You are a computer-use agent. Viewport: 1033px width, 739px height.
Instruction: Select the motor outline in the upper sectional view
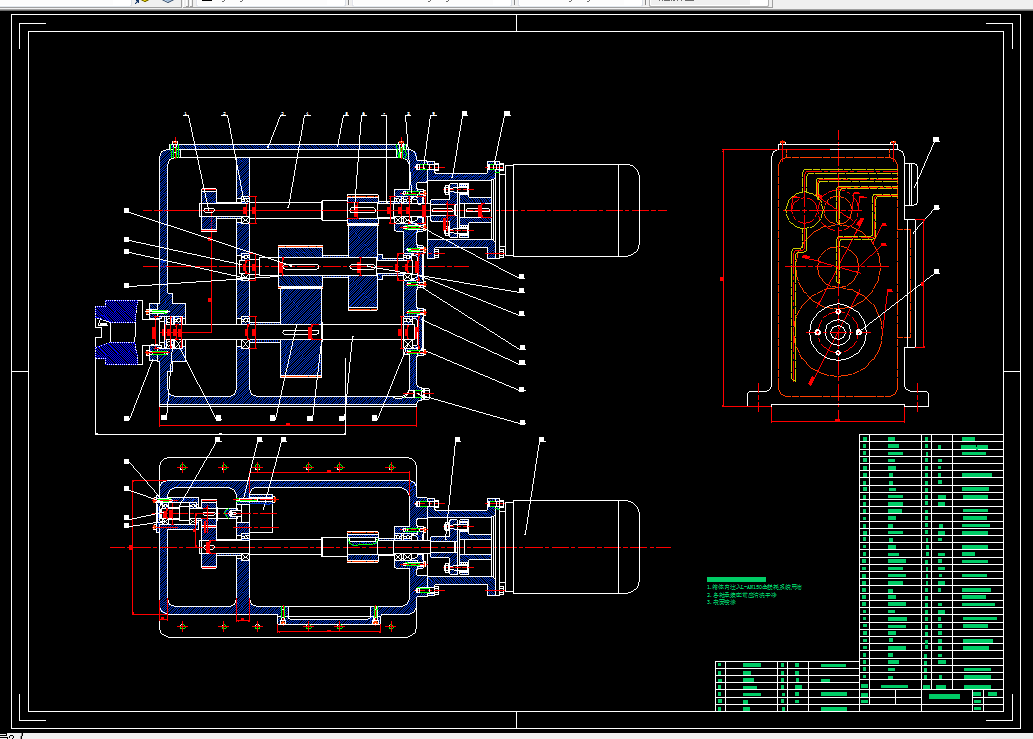[x=572, y=210]
